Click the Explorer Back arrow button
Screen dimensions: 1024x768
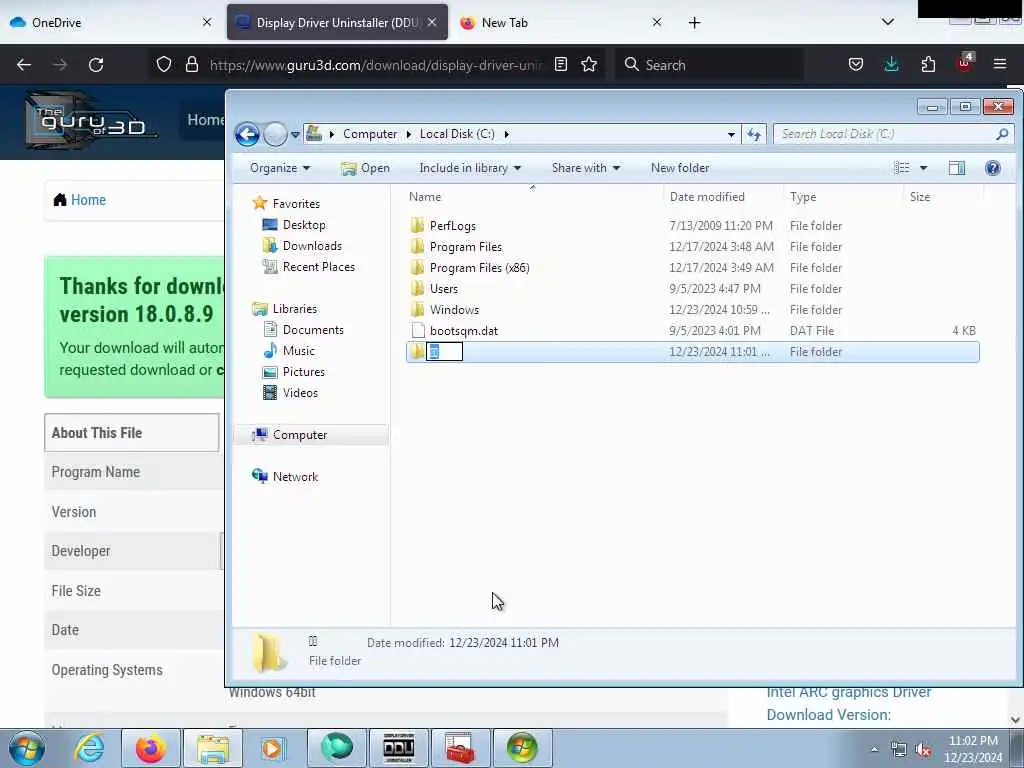pos(247,135)
